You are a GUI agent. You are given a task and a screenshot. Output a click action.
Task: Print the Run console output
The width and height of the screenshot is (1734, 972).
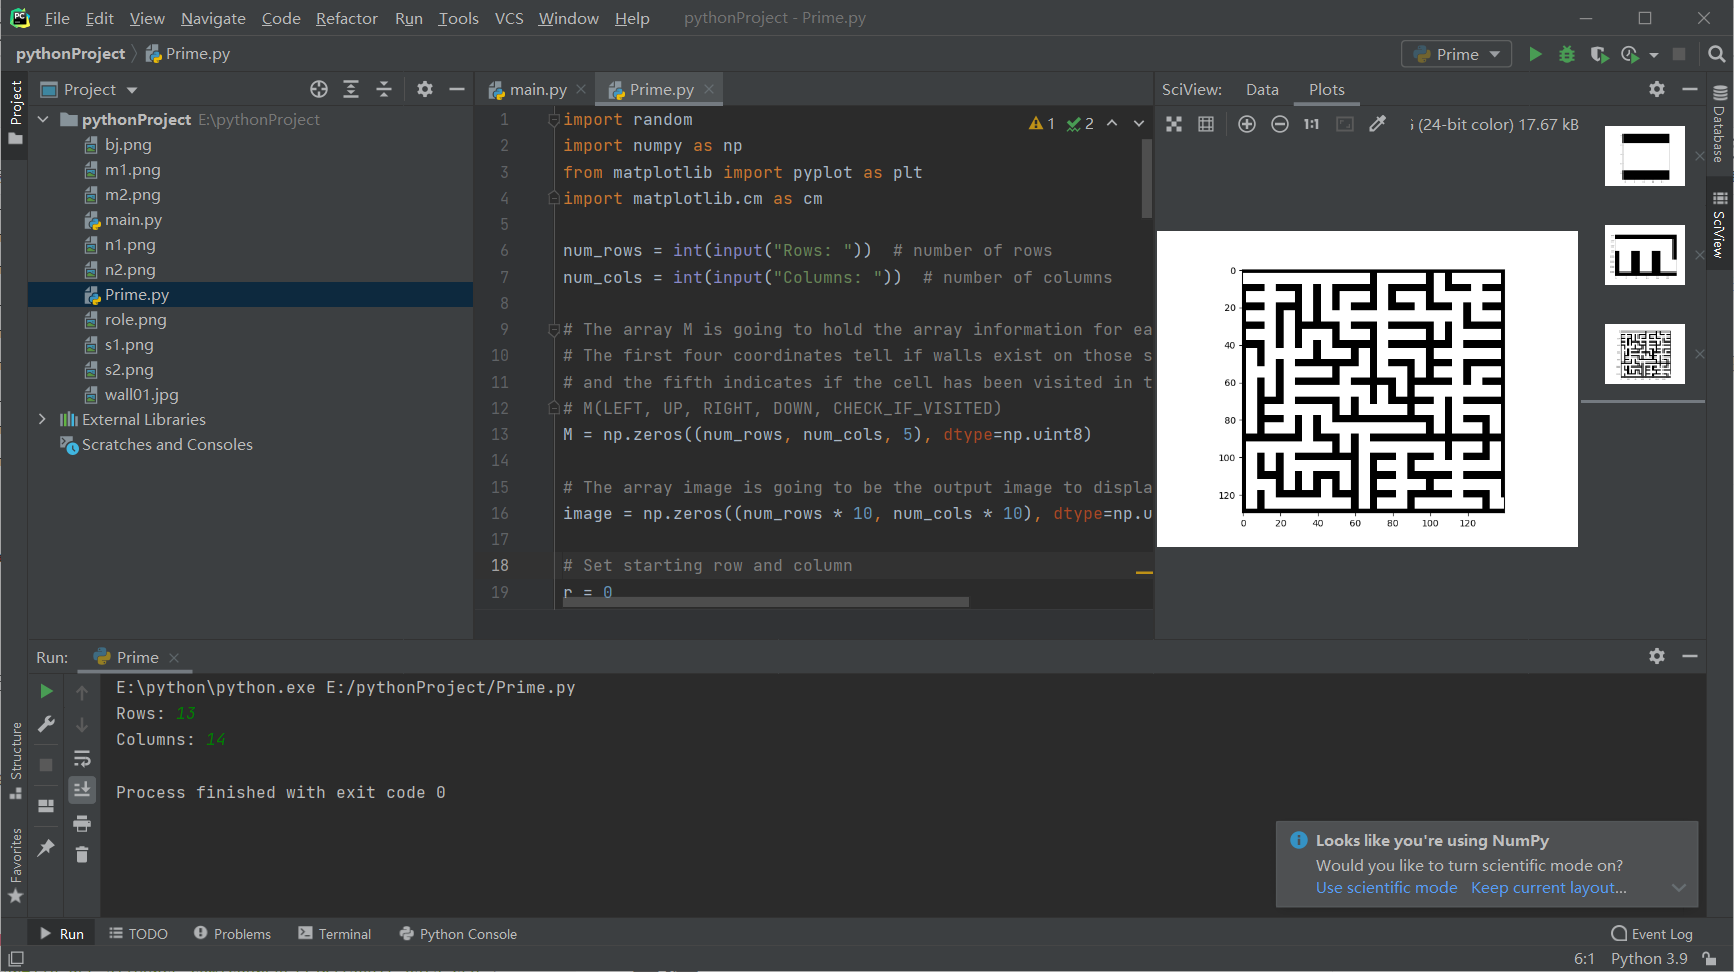point(82,823)
